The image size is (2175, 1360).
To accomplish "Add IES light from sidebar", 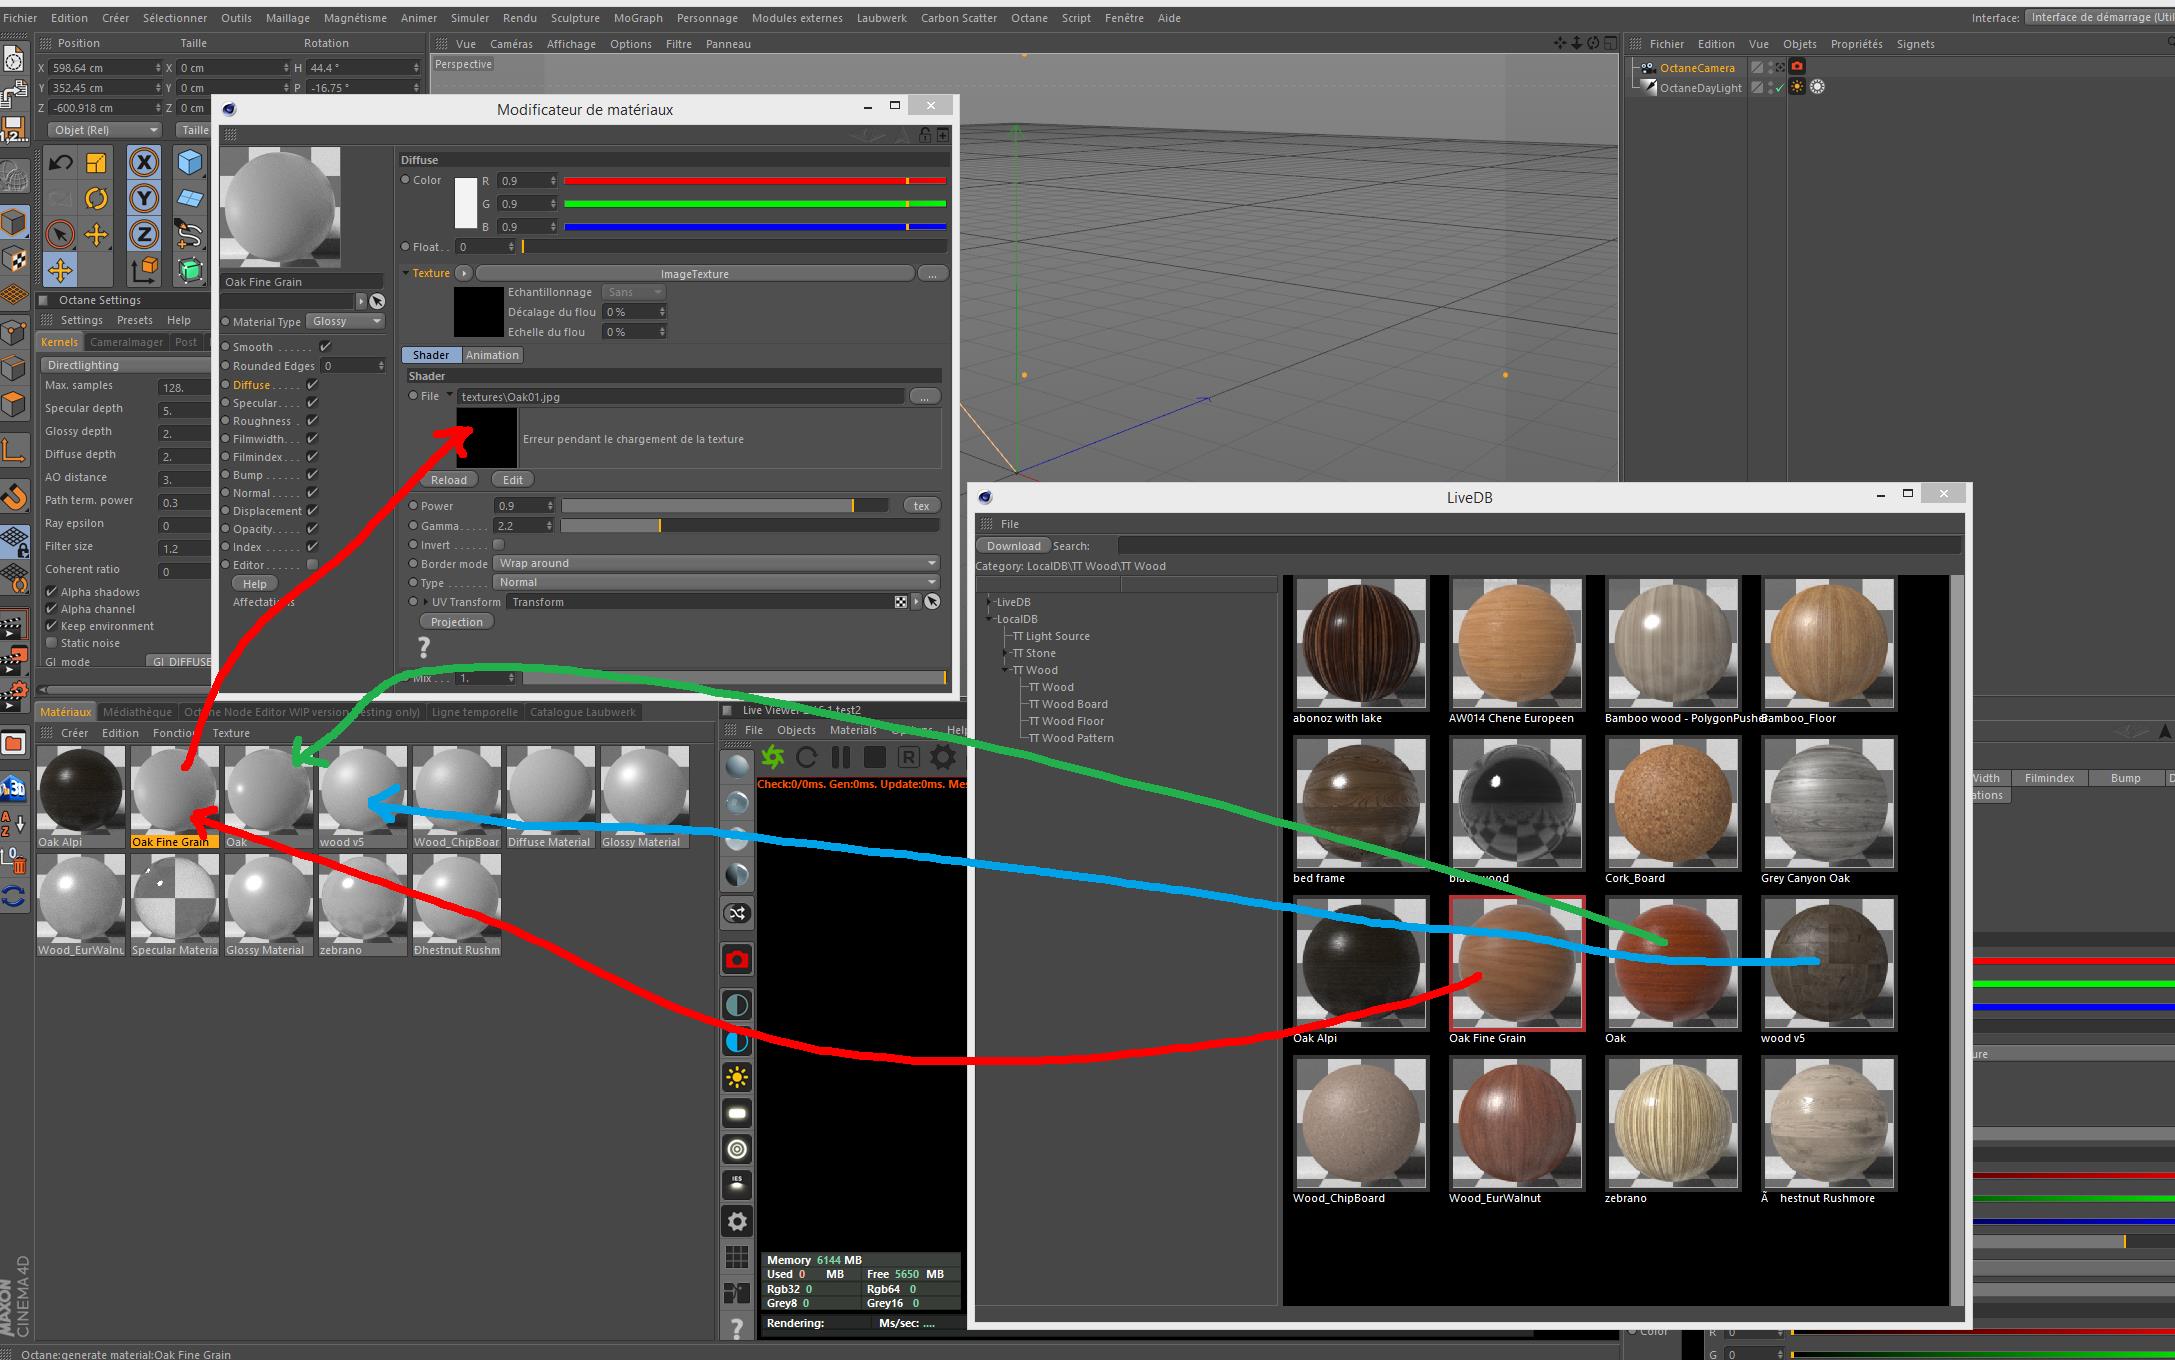I will pos(737,1184).
